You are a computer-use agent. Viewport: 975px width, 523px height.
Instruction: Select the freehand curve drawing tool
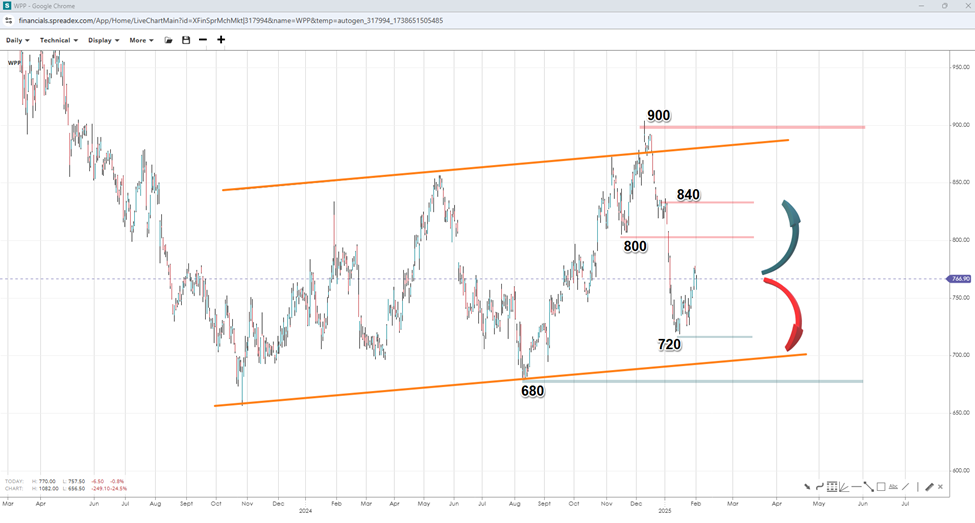click(x=819, y=487)
